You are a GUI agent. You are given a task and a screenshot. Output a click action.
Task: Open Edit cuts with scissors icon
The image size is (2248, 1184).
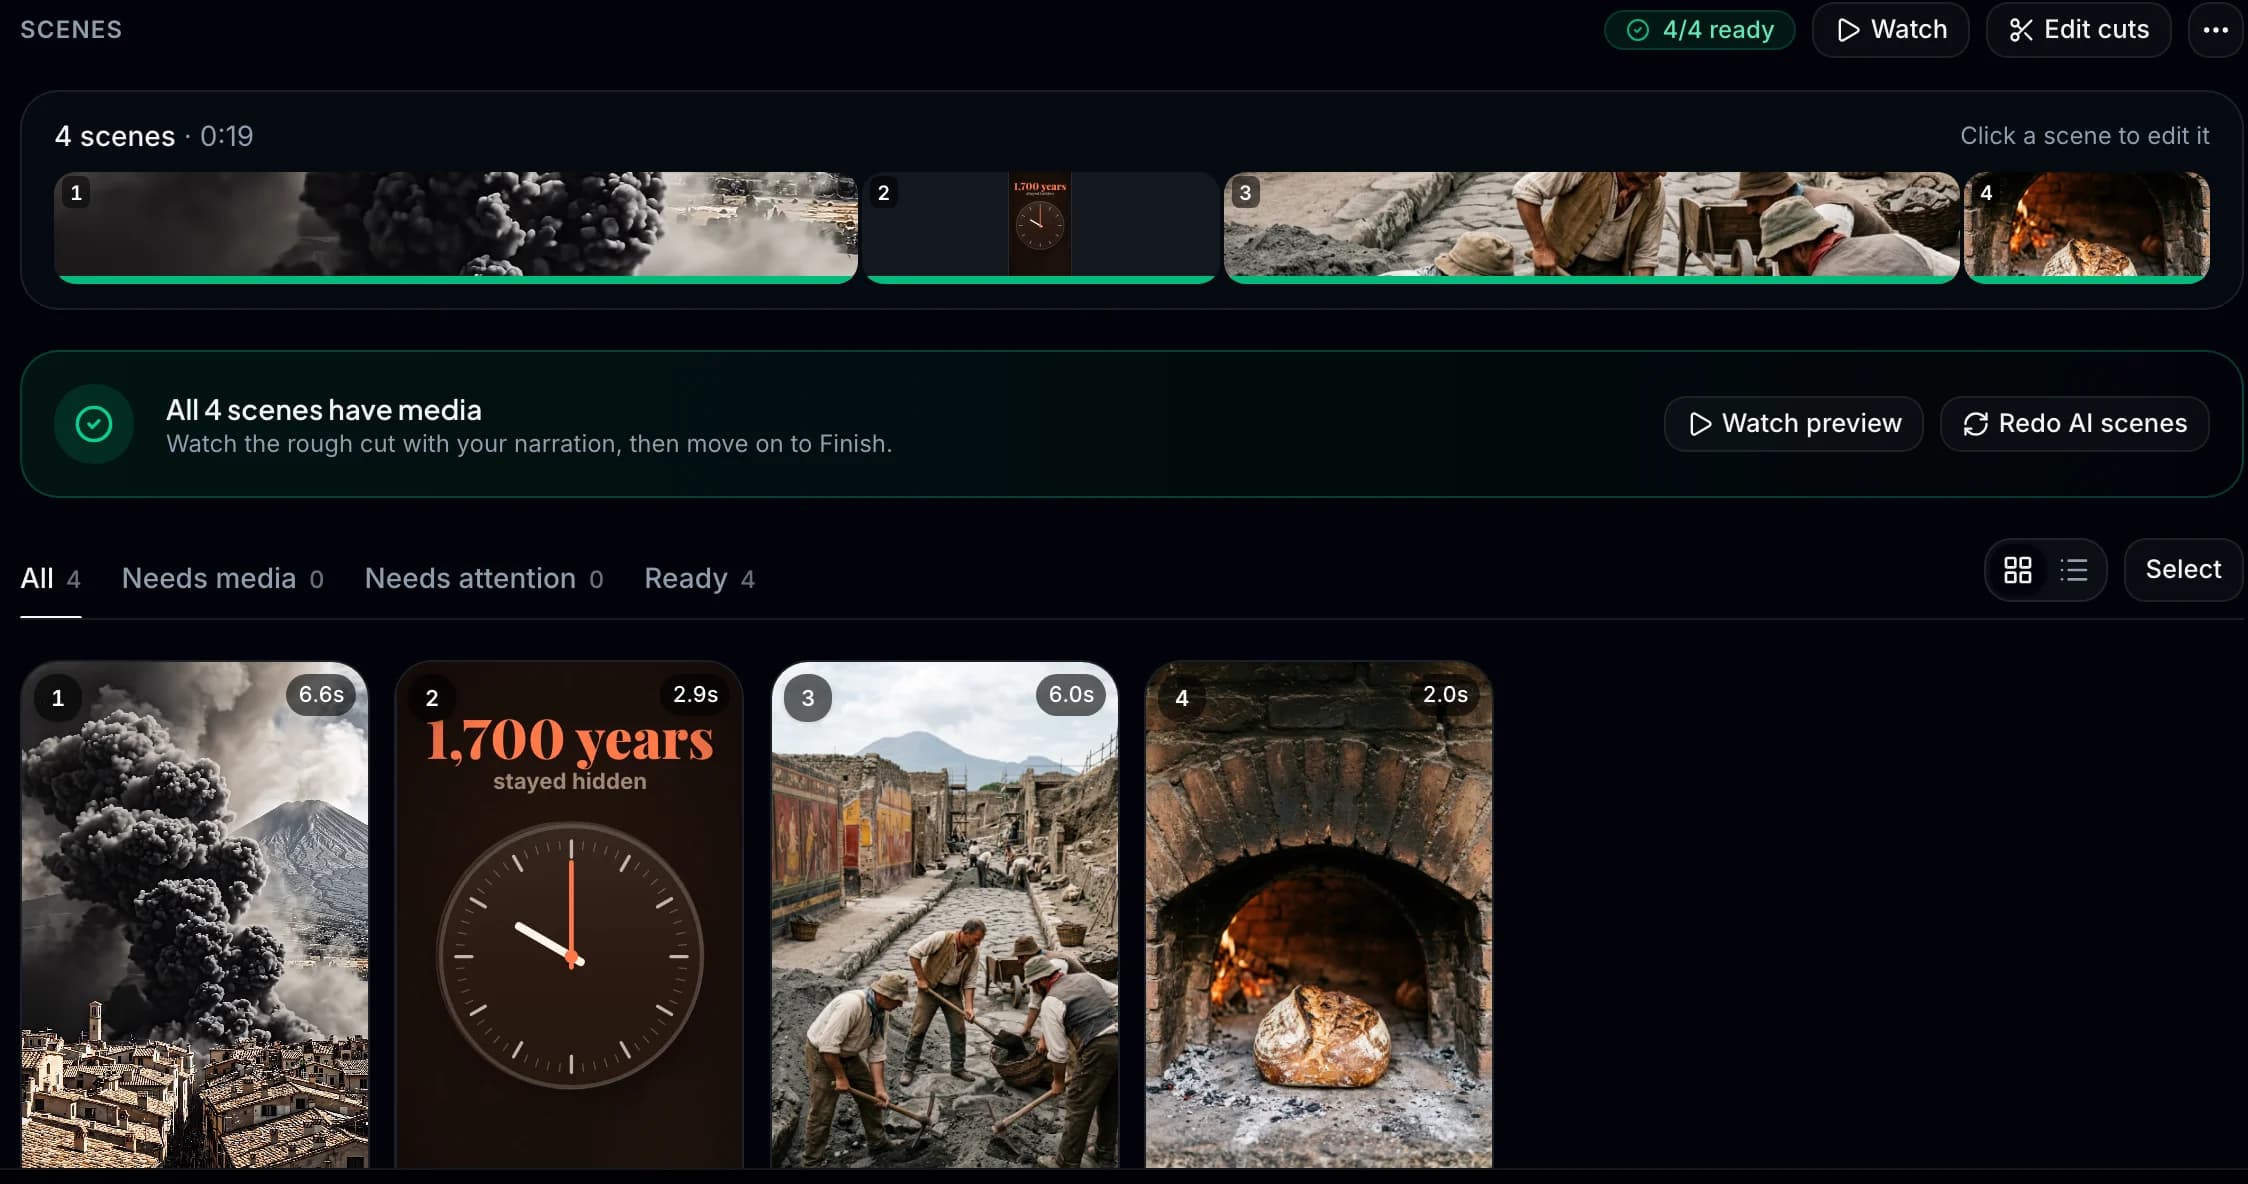point(2078,30)
